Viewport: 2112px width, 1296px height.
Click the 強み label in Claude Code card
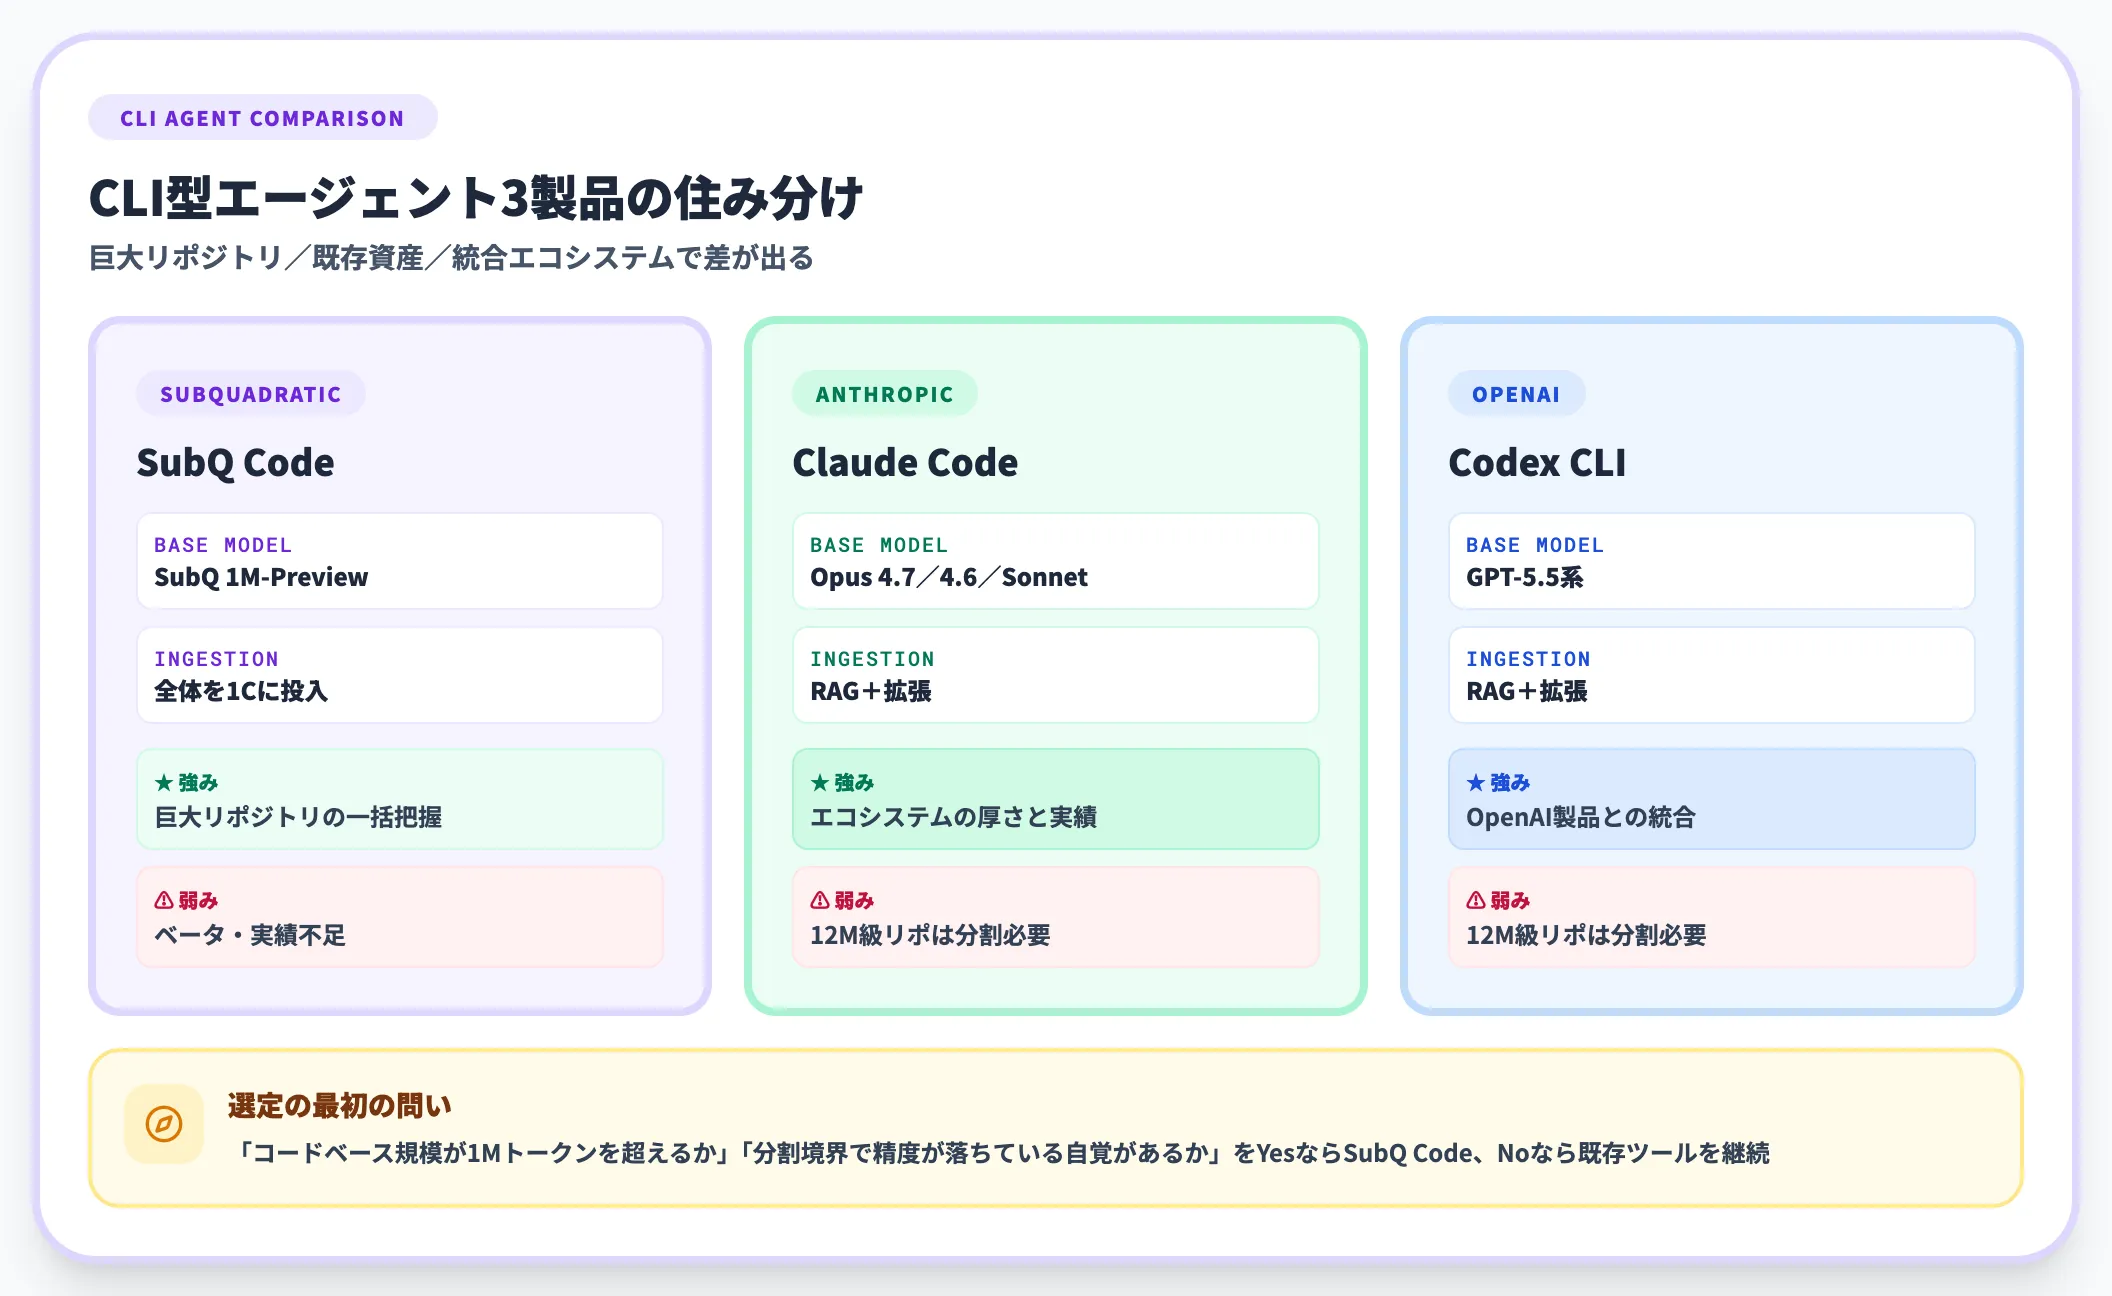[854, 782]
